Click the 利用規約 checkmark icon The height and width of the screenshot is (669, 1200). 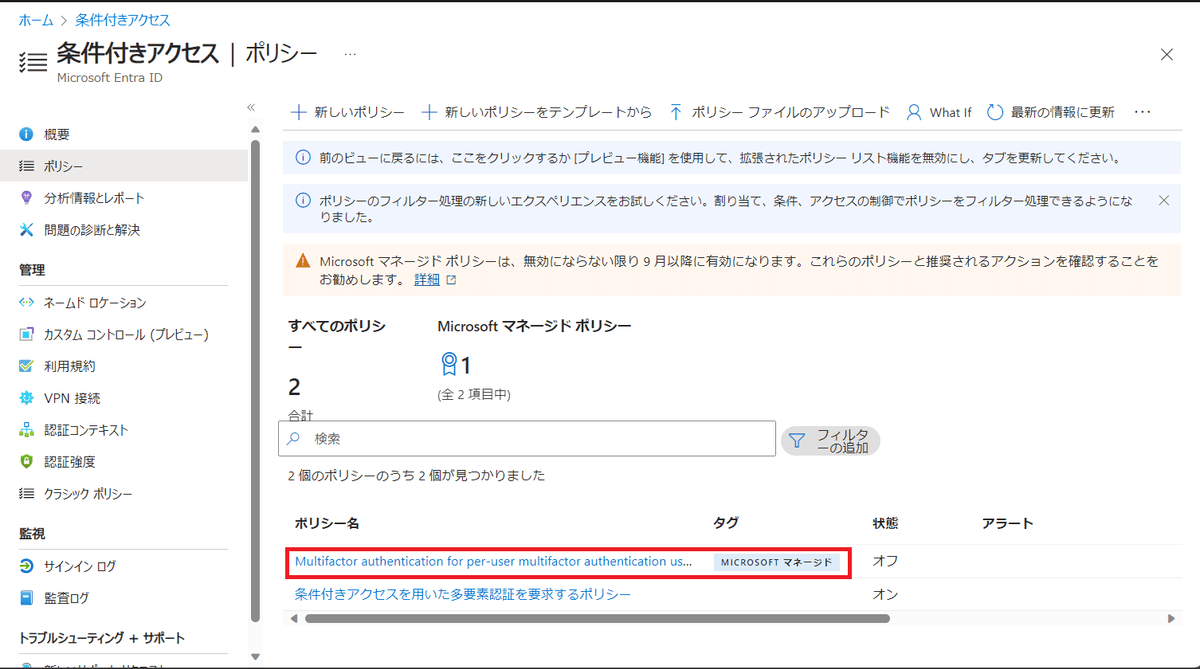coord(27,366)
